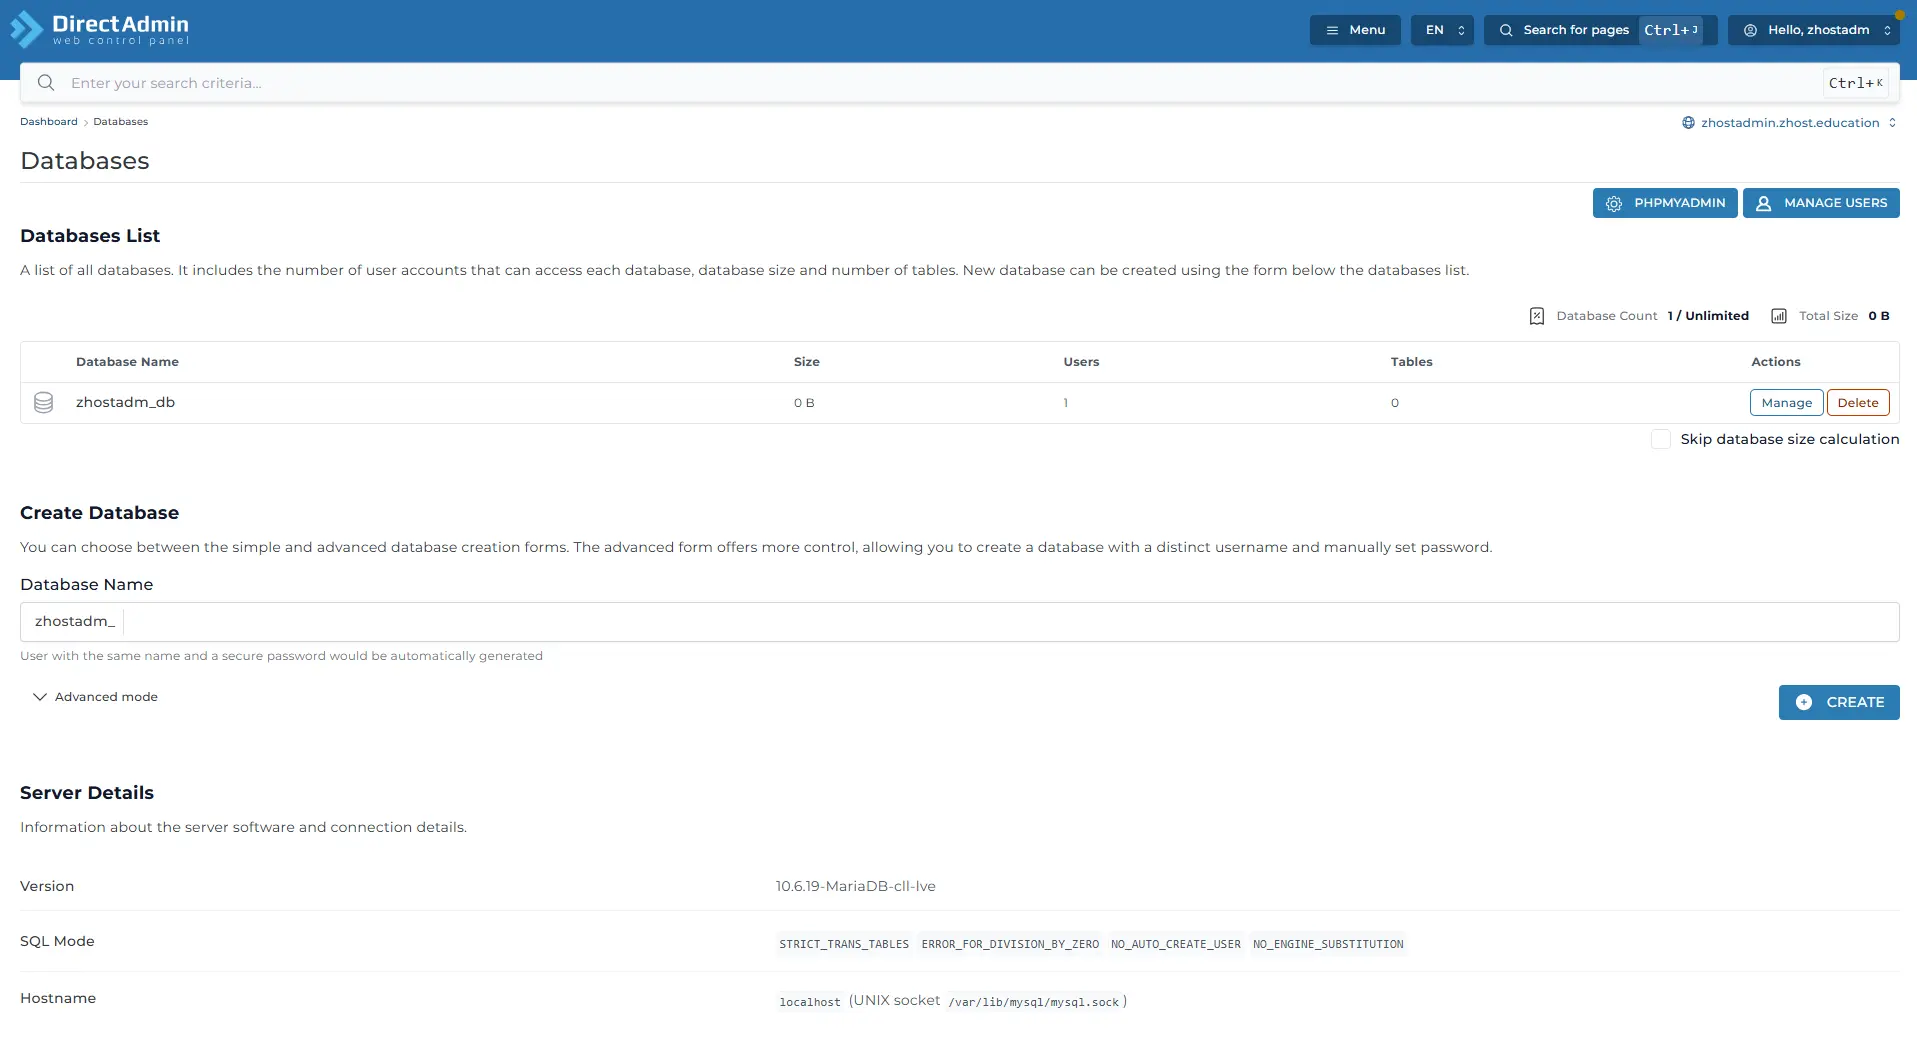Select STRICT_TRANS_TABLES SQL mode tag
The width and height of the screenshot is (1917, 1061).
pos(844,944)
